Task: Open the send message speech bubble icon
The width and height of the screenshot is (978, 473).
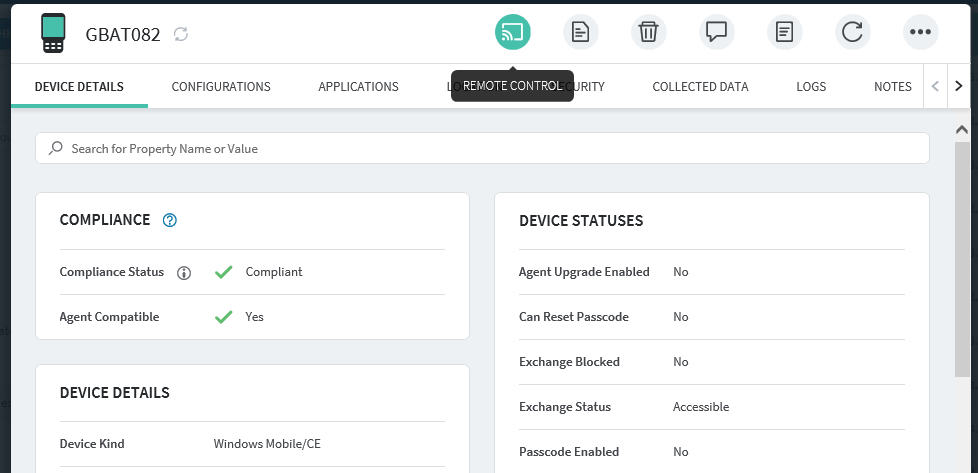Action: pyautogui.click(x=716, y=32)
